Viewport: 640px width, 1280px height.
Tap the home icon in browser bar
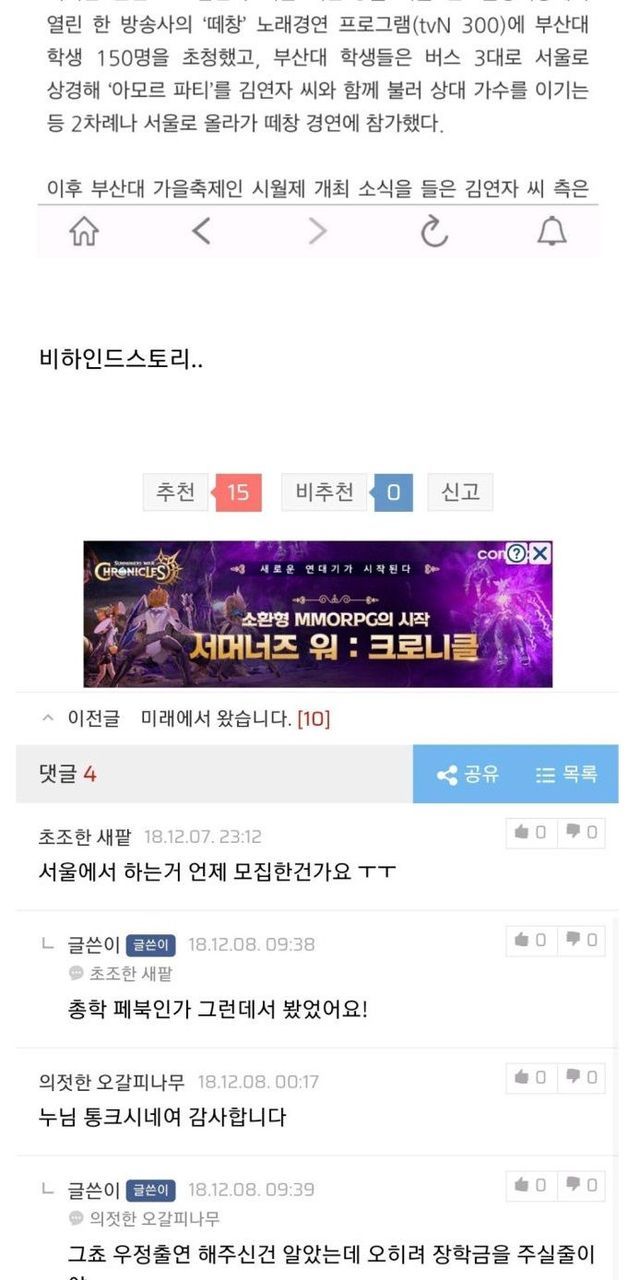click(x=85, y=232)
